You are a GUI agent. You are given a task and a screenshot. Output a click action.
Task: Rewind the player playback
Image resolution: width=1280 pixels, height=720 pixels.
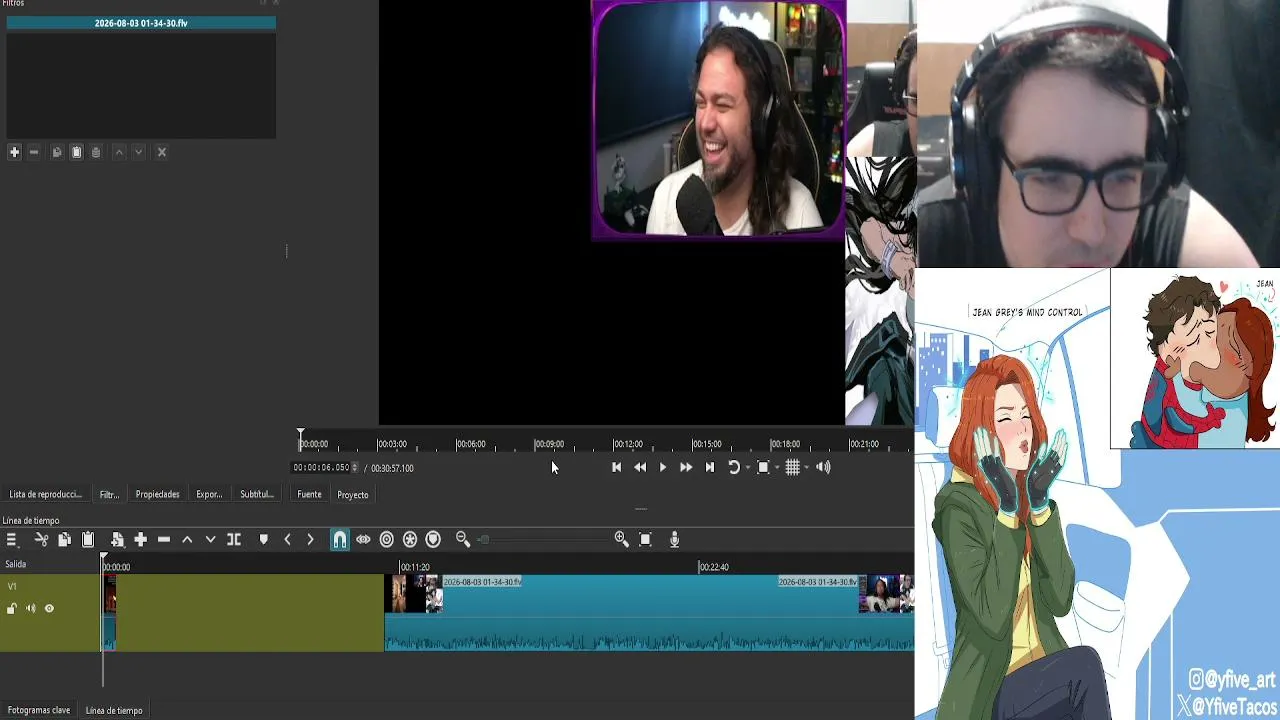pos(640,467)
